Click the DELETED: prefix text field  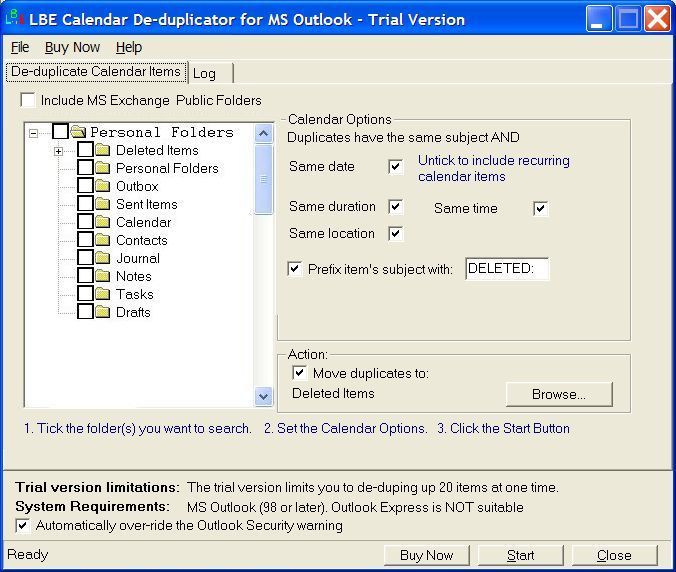coord(507,269)
